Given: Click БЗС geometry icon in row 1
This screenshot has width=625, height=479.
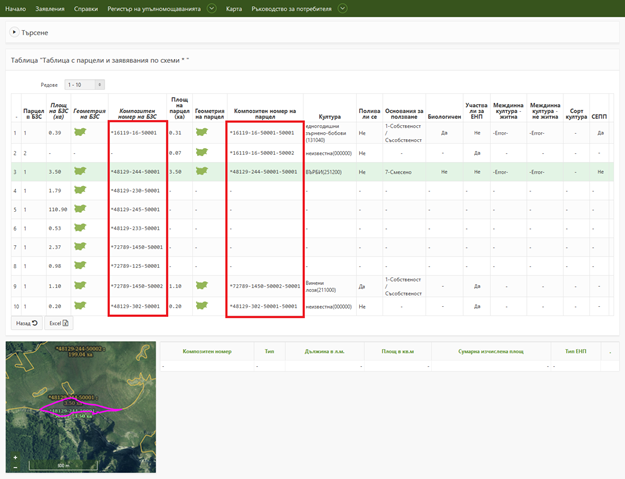Looking at the screenshot, I should coord(80,132).
